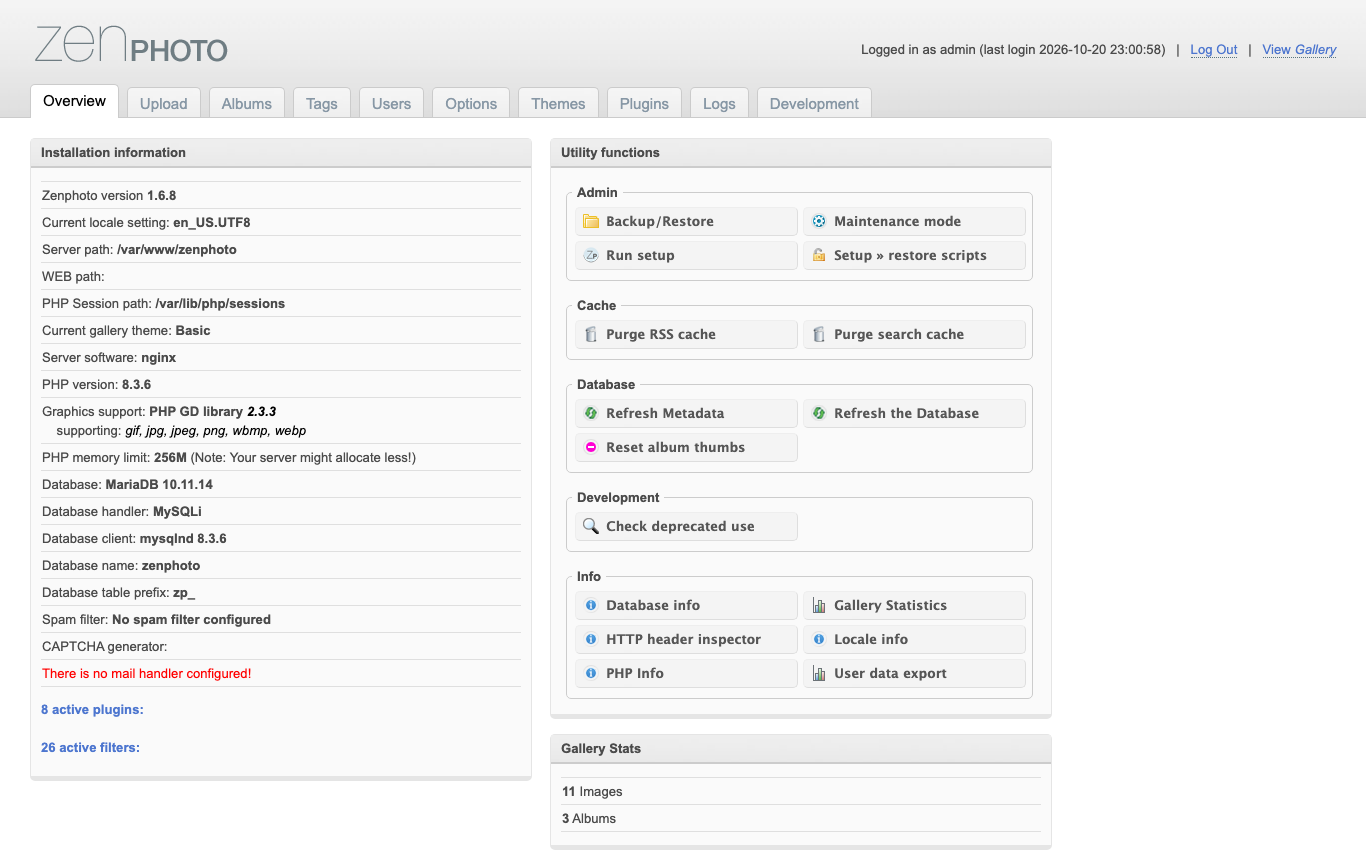Click the Database MariaDB 10.11.14 row
The height and width of the screenshot is (860, 1366).
click(x=281, y=484)
